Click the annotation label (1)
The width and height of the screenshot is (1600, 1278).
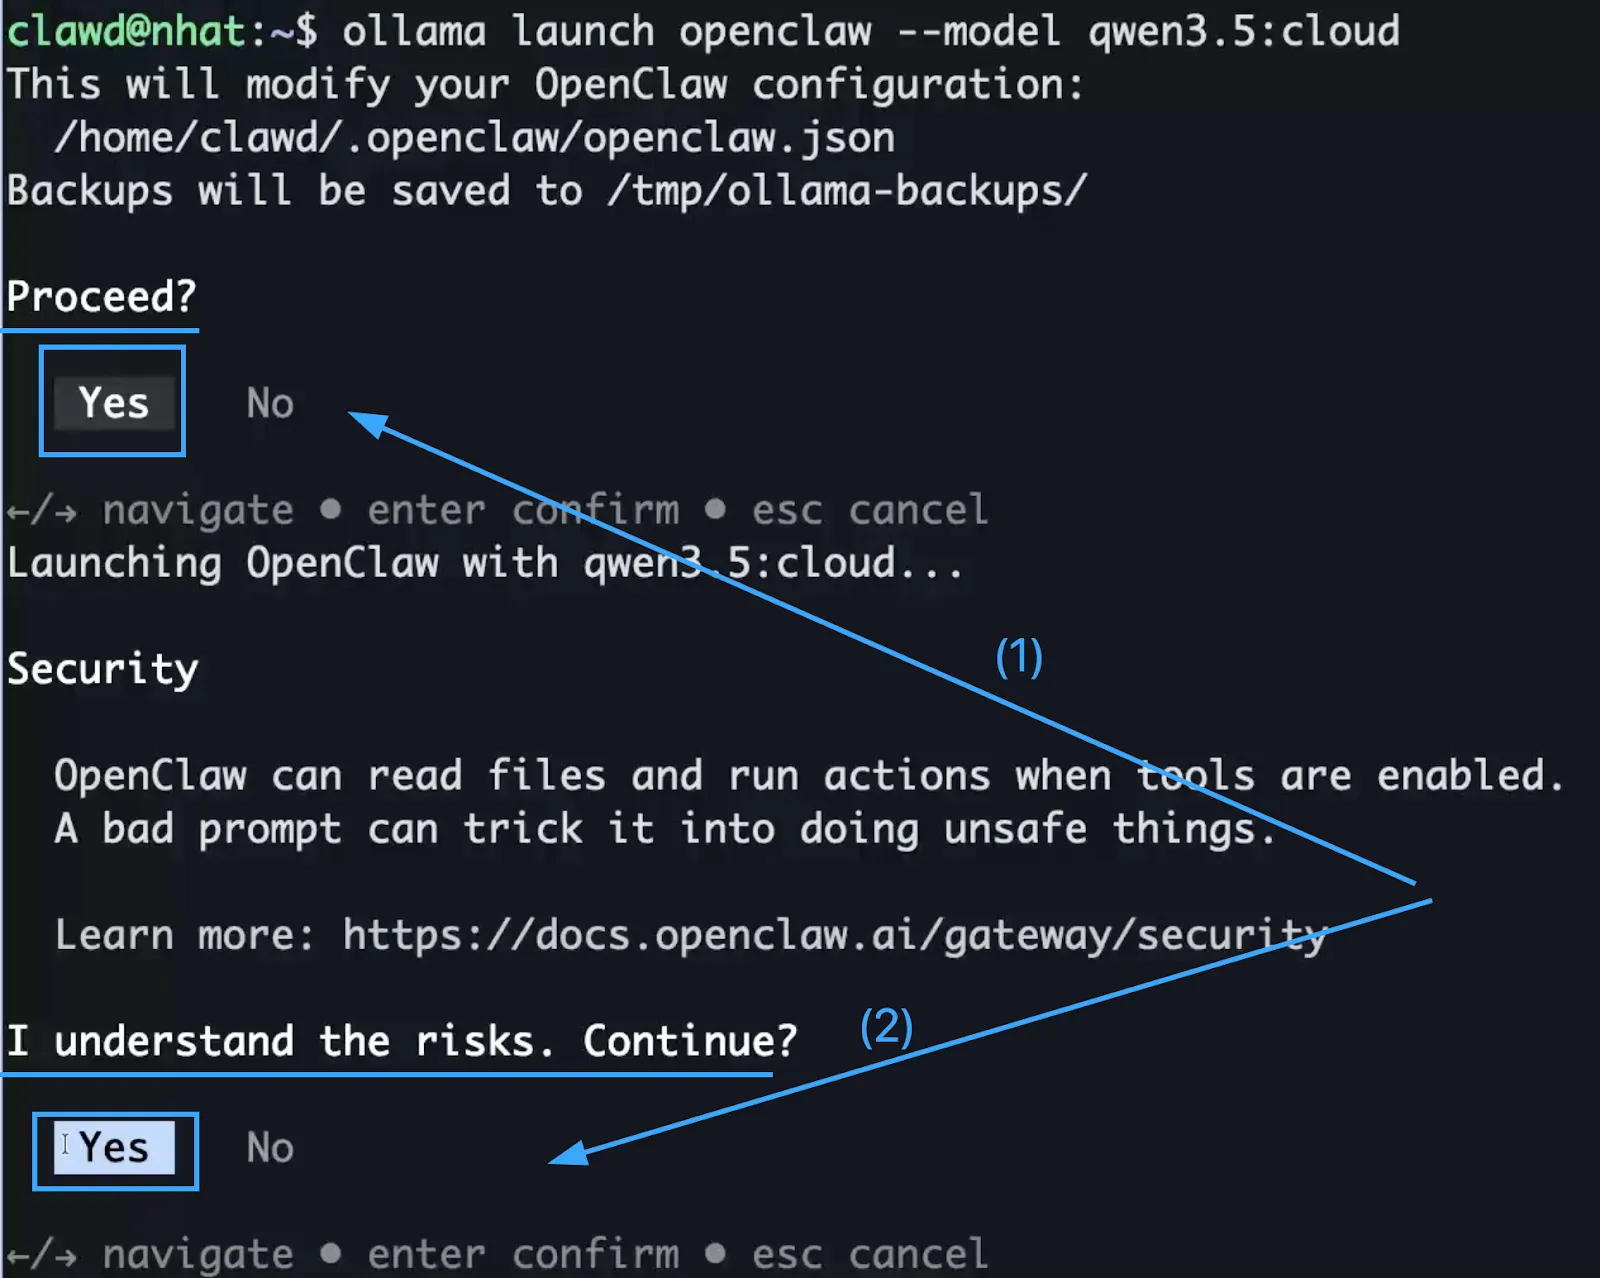coord(1019,657)
